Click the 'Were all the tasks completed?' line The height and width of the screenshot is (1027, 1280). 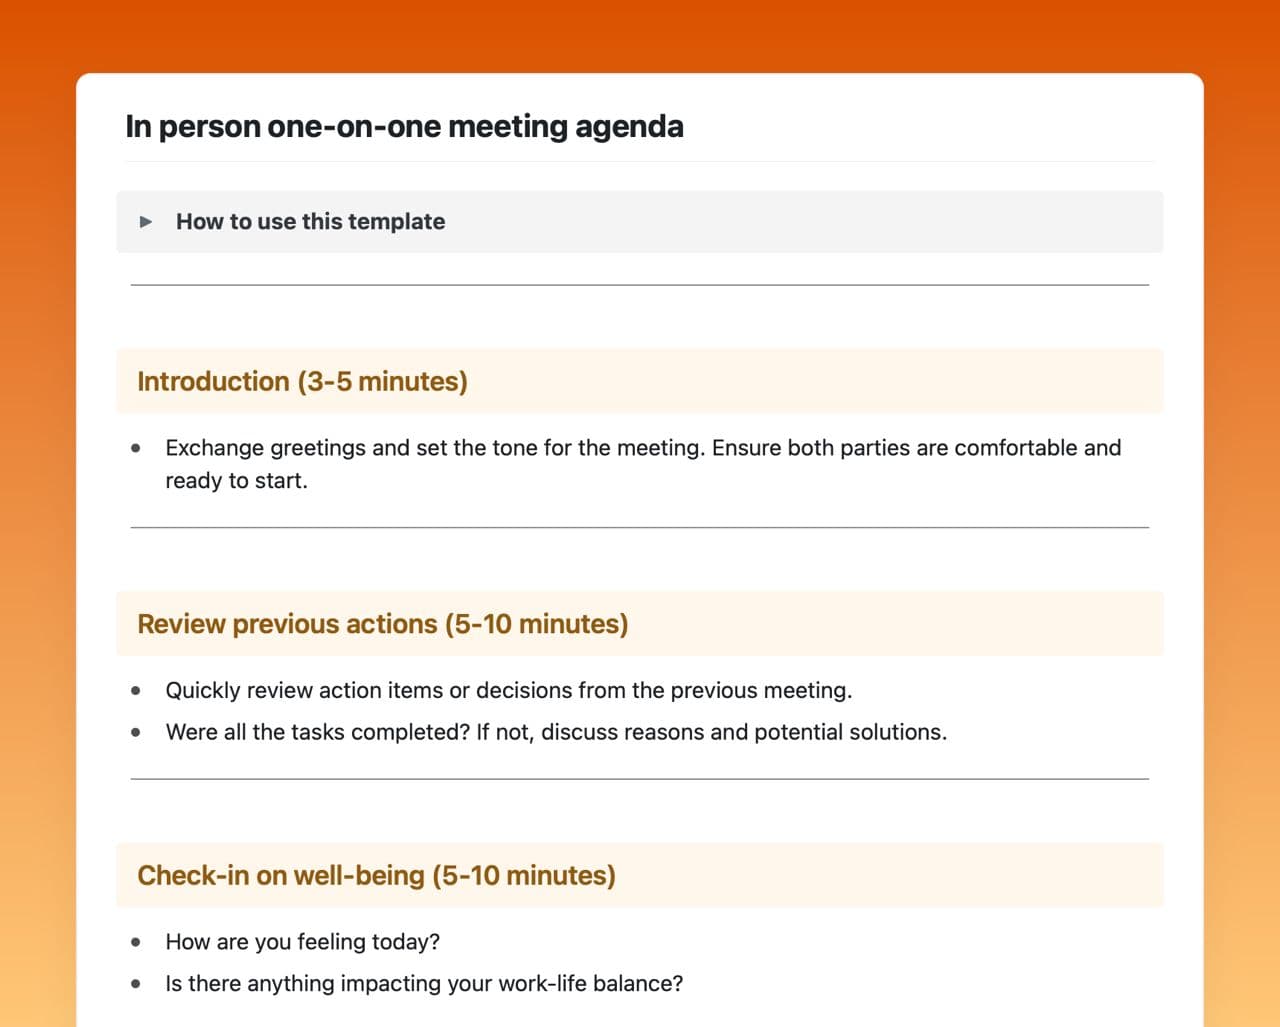point(556,732)
